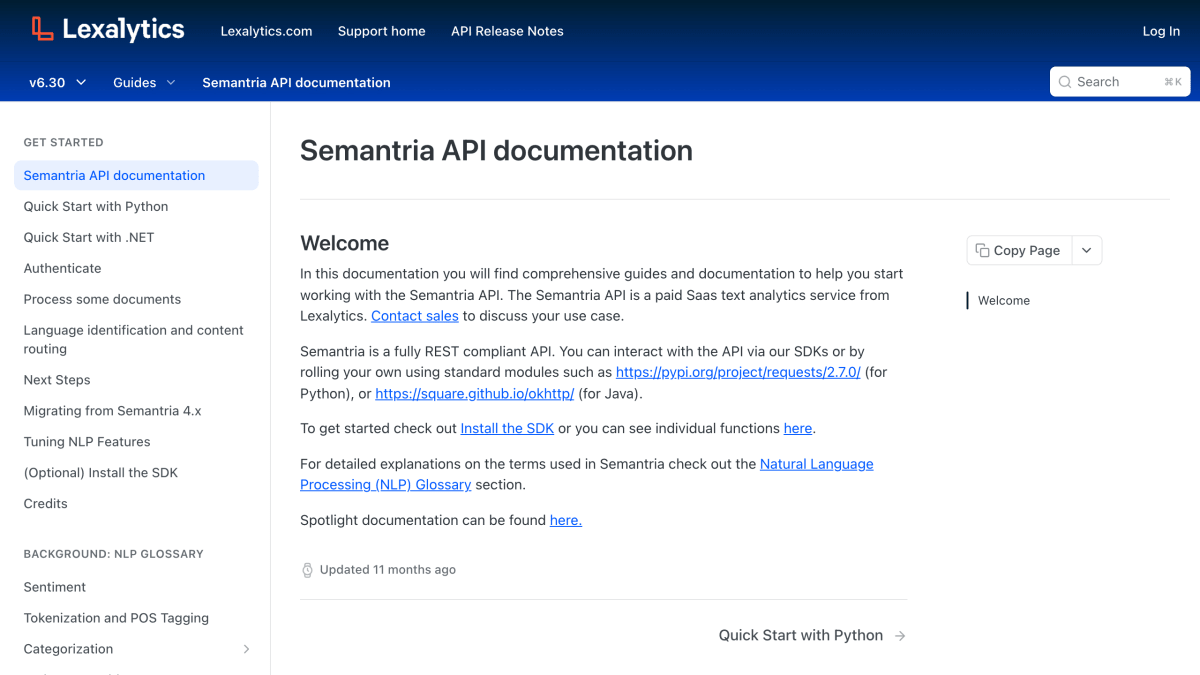
Task: Click the clock icon next to Updated
Action: click(x=307, y=570)
